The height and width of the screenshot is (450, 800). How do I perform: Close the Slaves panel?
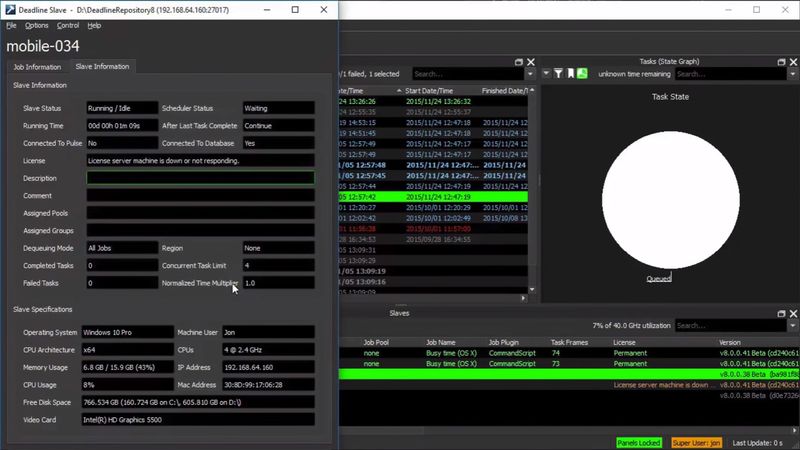pyautogui.click(x=793, y=313)
